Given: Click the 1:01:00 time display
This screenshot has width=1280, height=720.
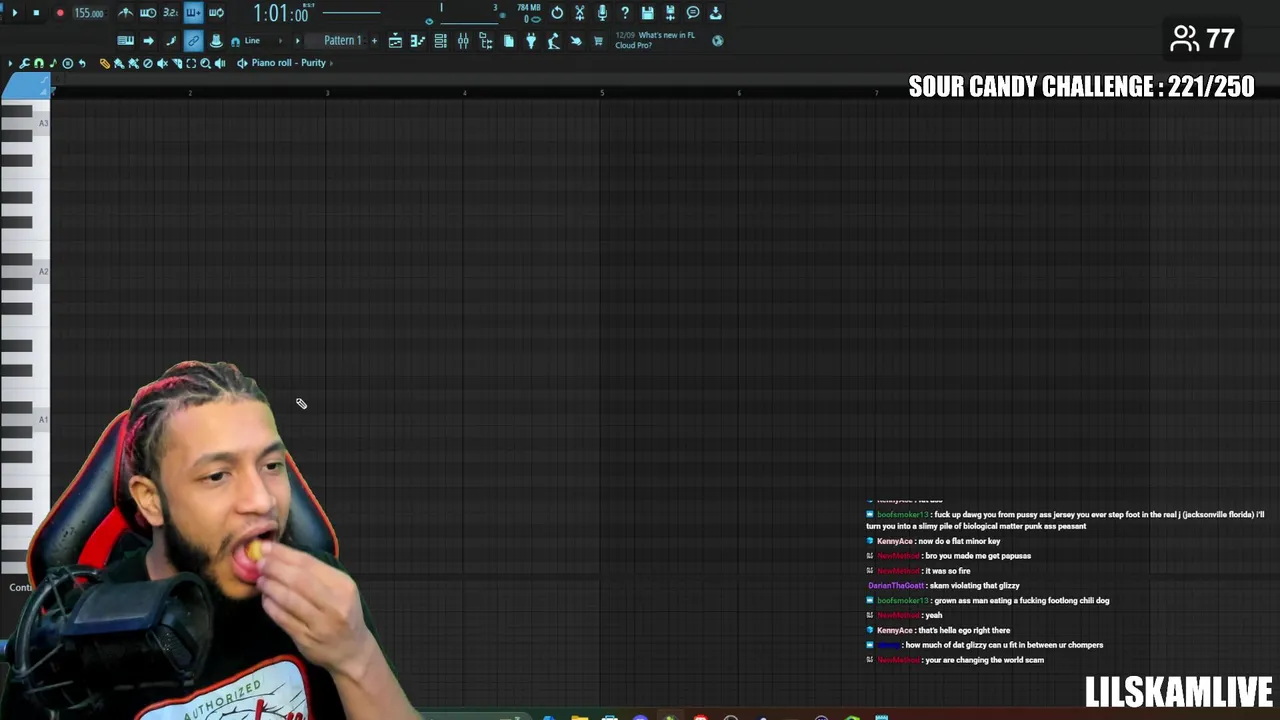Looking at the screenshot, I should 280,14.
